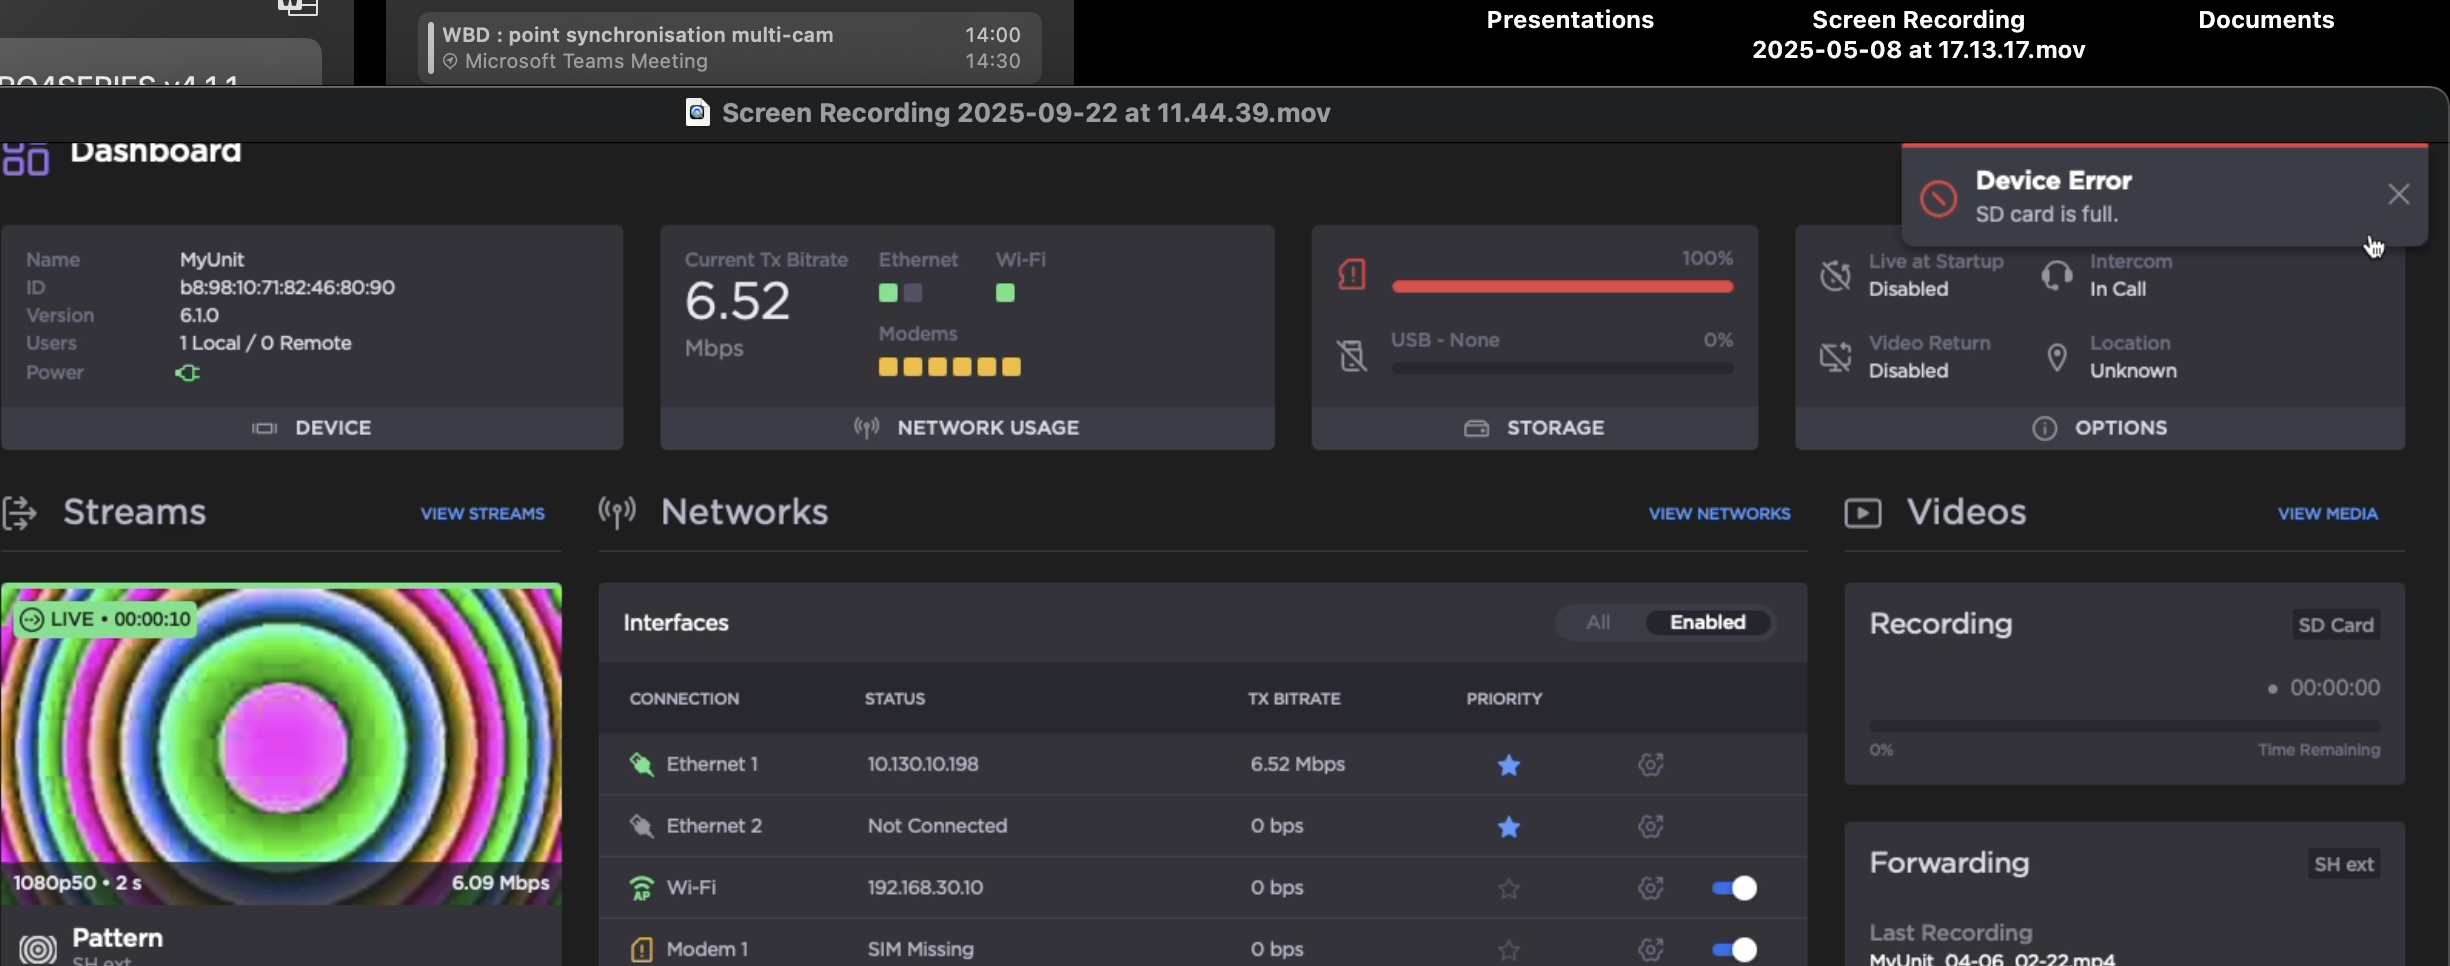The width and height of the screenshot is (2450, 966).
Task: Click the Videos panel icon
Action: point(1863,511)
